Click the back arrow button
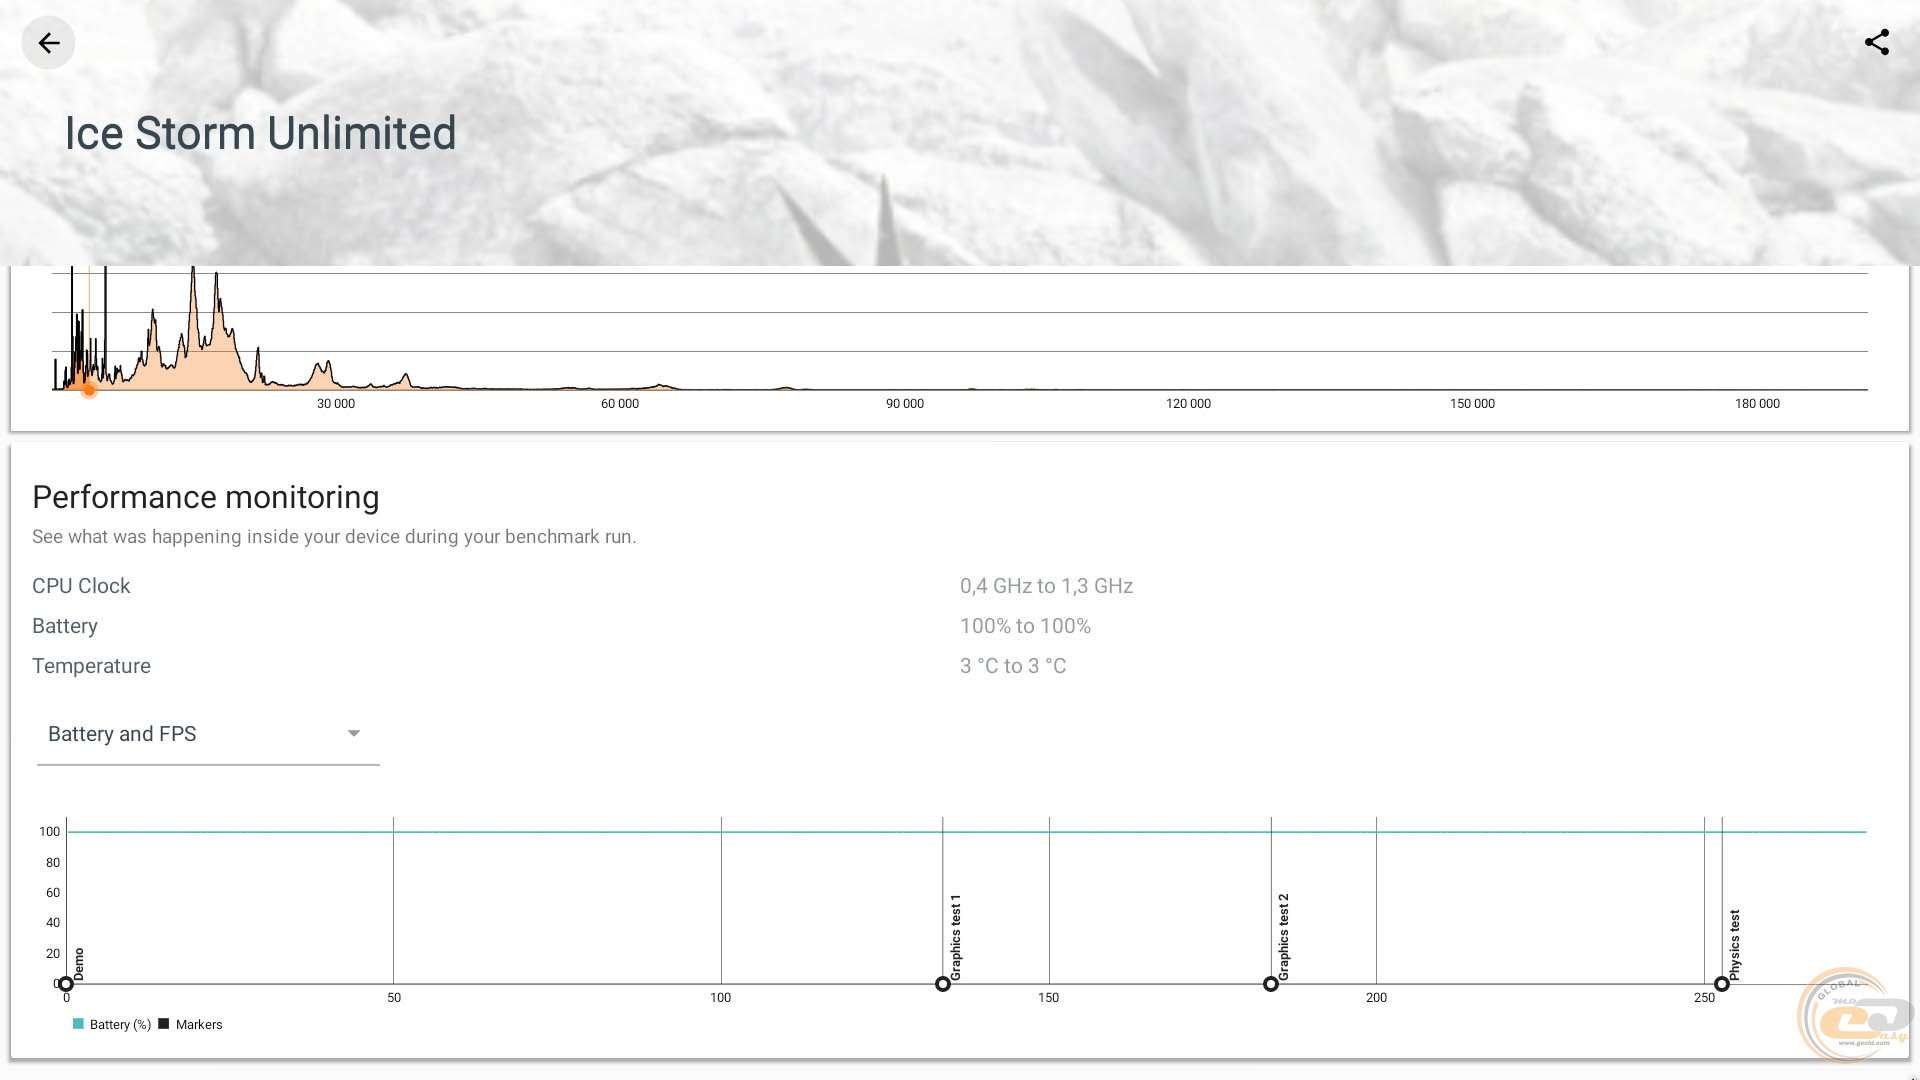 pyautogui.click(x=48, y=43)
